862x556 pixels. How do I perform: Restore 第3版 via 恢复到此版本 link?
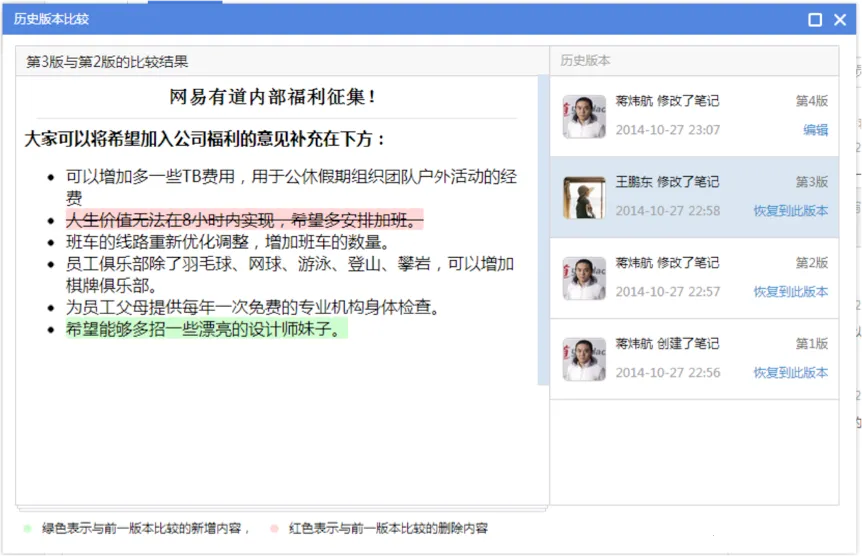[x=791, y=211]
